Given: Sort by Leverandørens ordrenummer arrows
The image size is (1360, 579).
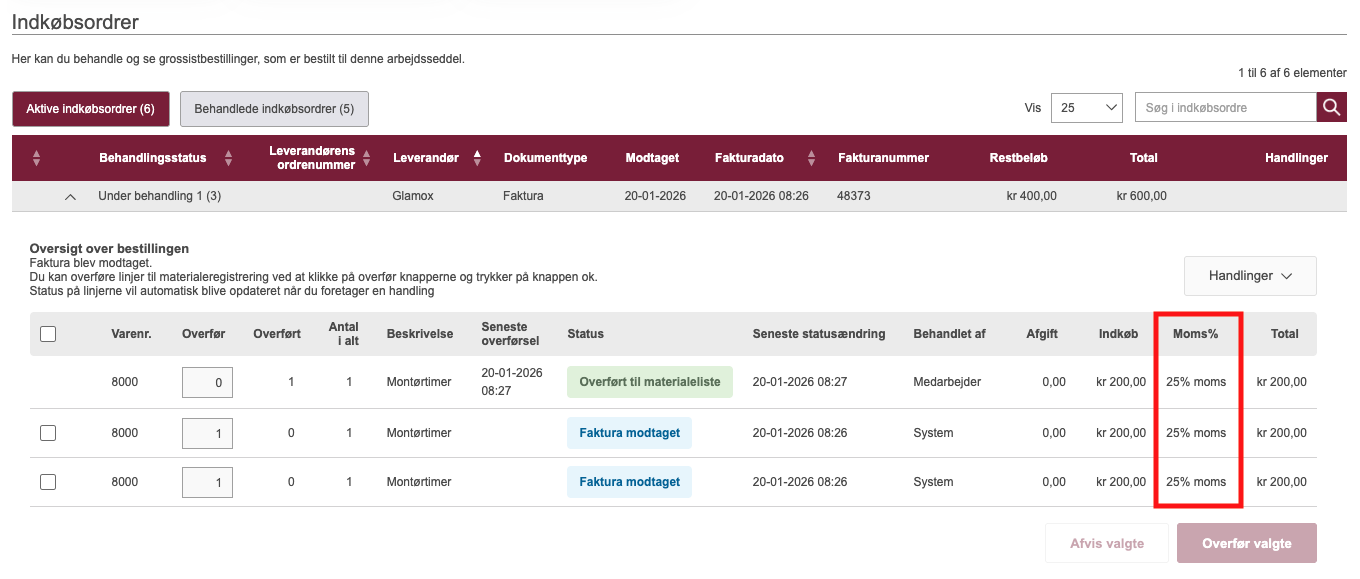Looking at the screenshot, I should tap(366, 158).
